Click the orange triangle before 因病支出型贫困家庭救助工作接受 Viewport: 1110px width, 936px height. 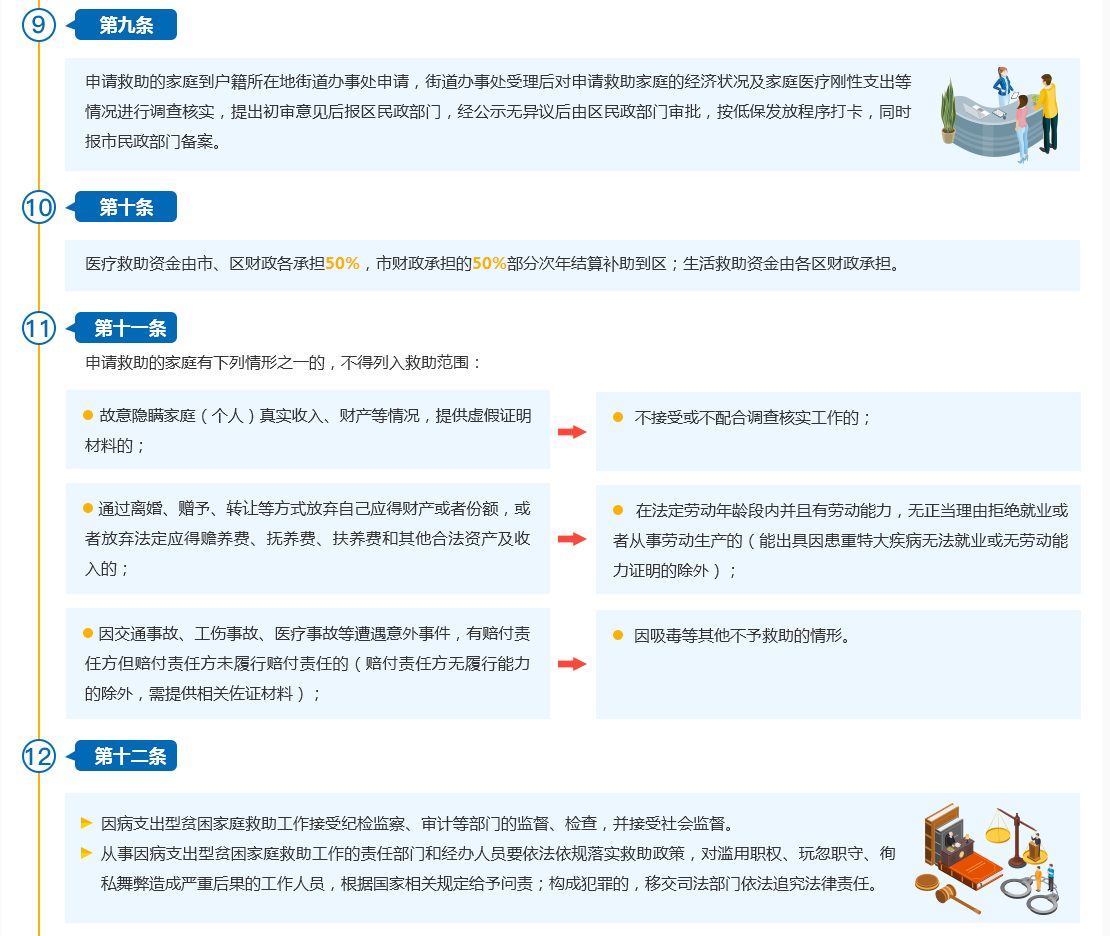click(86, 823)
